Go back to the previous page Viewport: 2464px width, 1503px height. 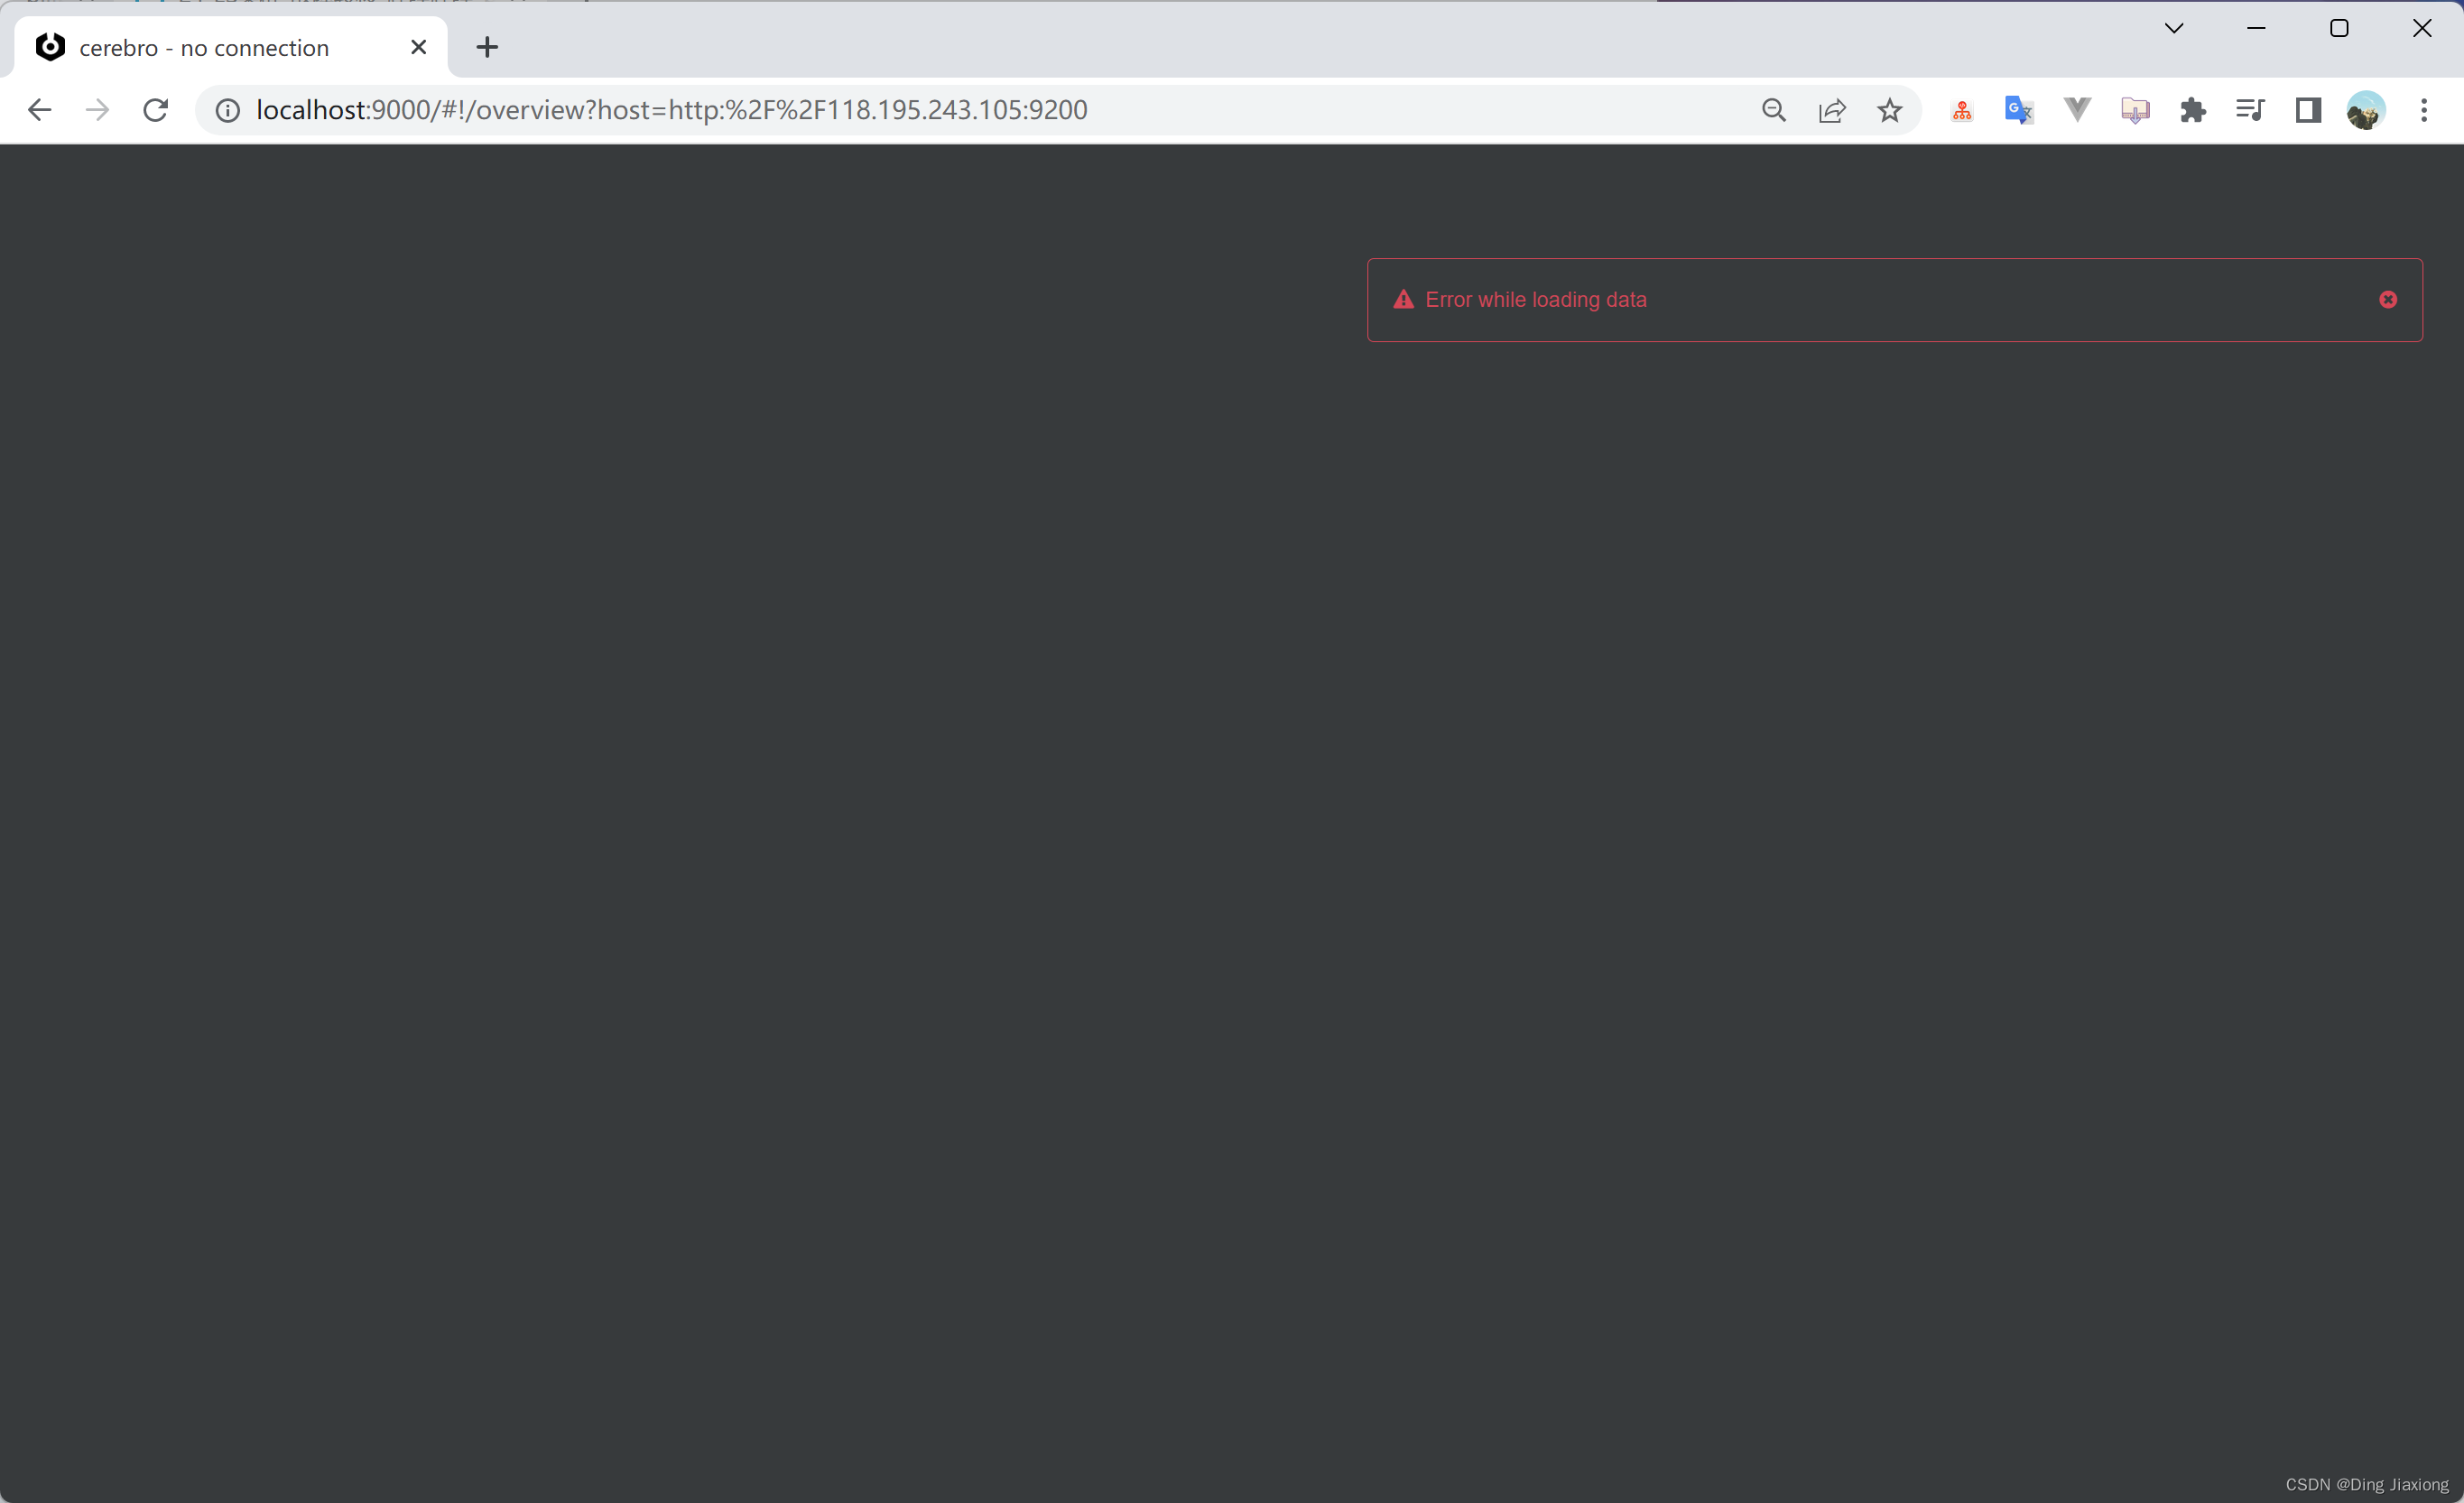point(40,110)
